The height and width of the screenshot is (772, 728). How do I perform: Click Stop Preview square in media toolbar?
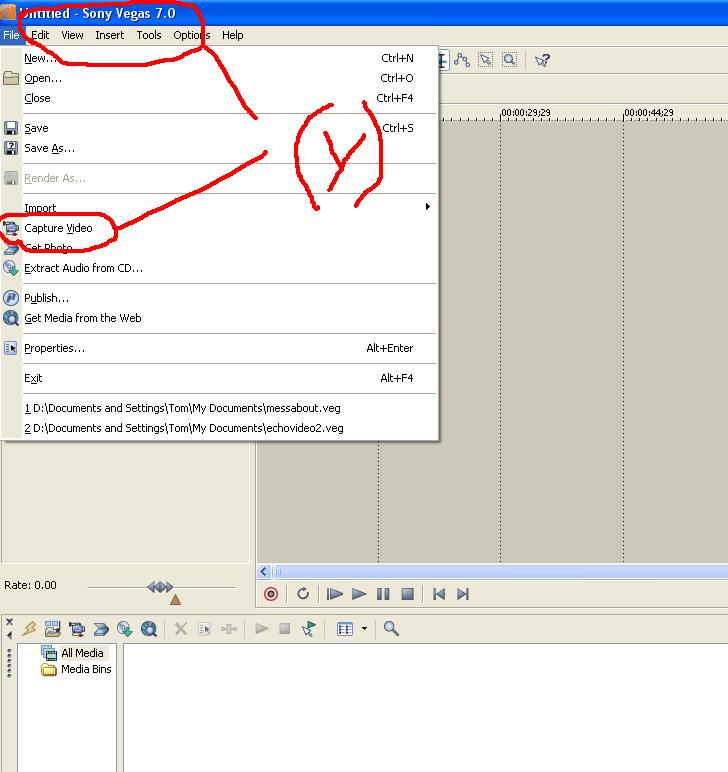coord(285,629)
